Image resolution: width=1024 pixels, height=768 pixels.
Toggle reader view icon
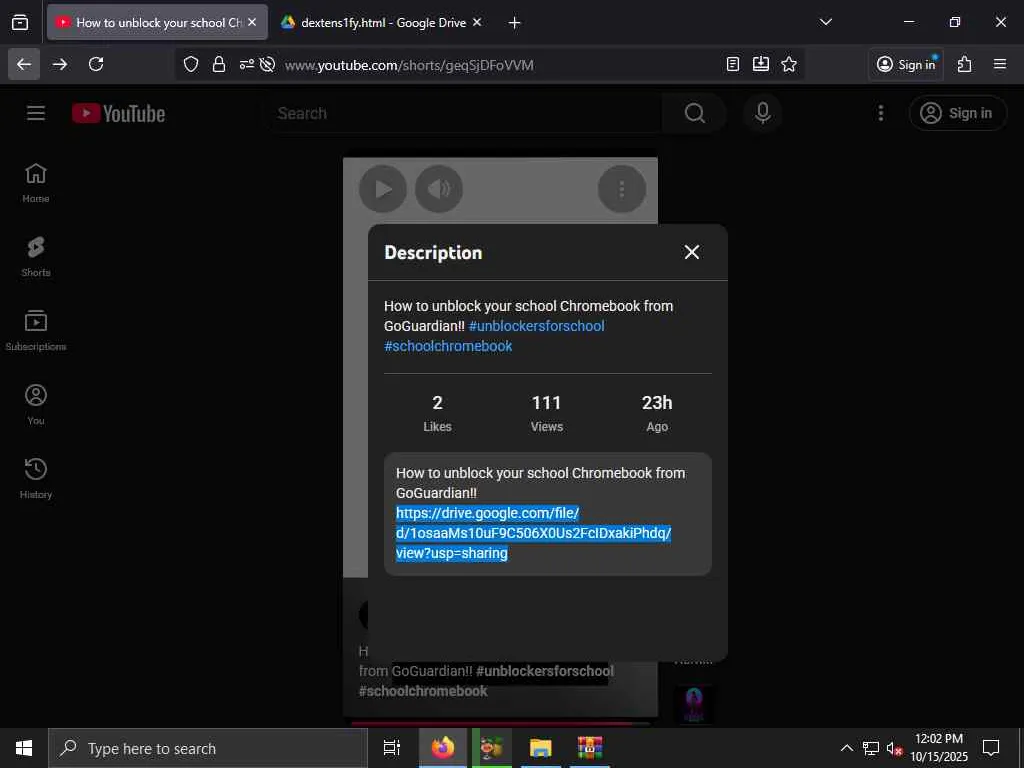tap(733, 64)
